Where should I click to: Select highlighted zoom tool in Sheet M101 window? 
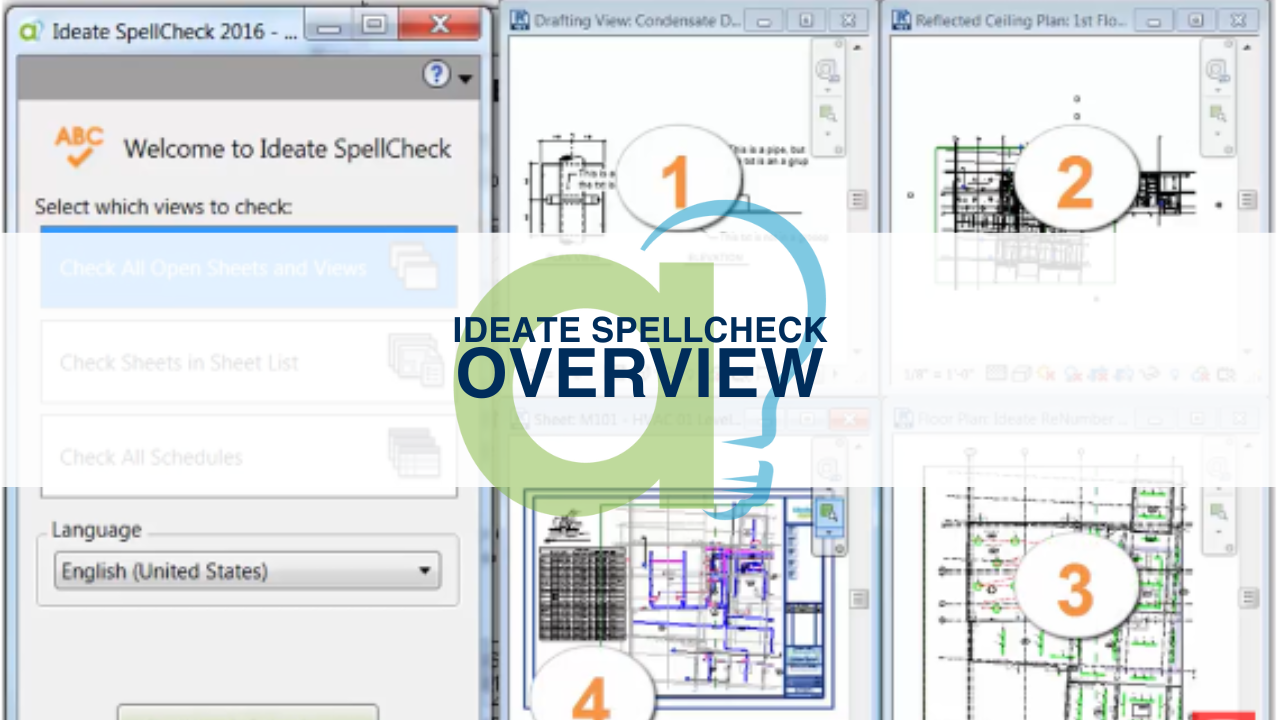[x=828, y=513]
